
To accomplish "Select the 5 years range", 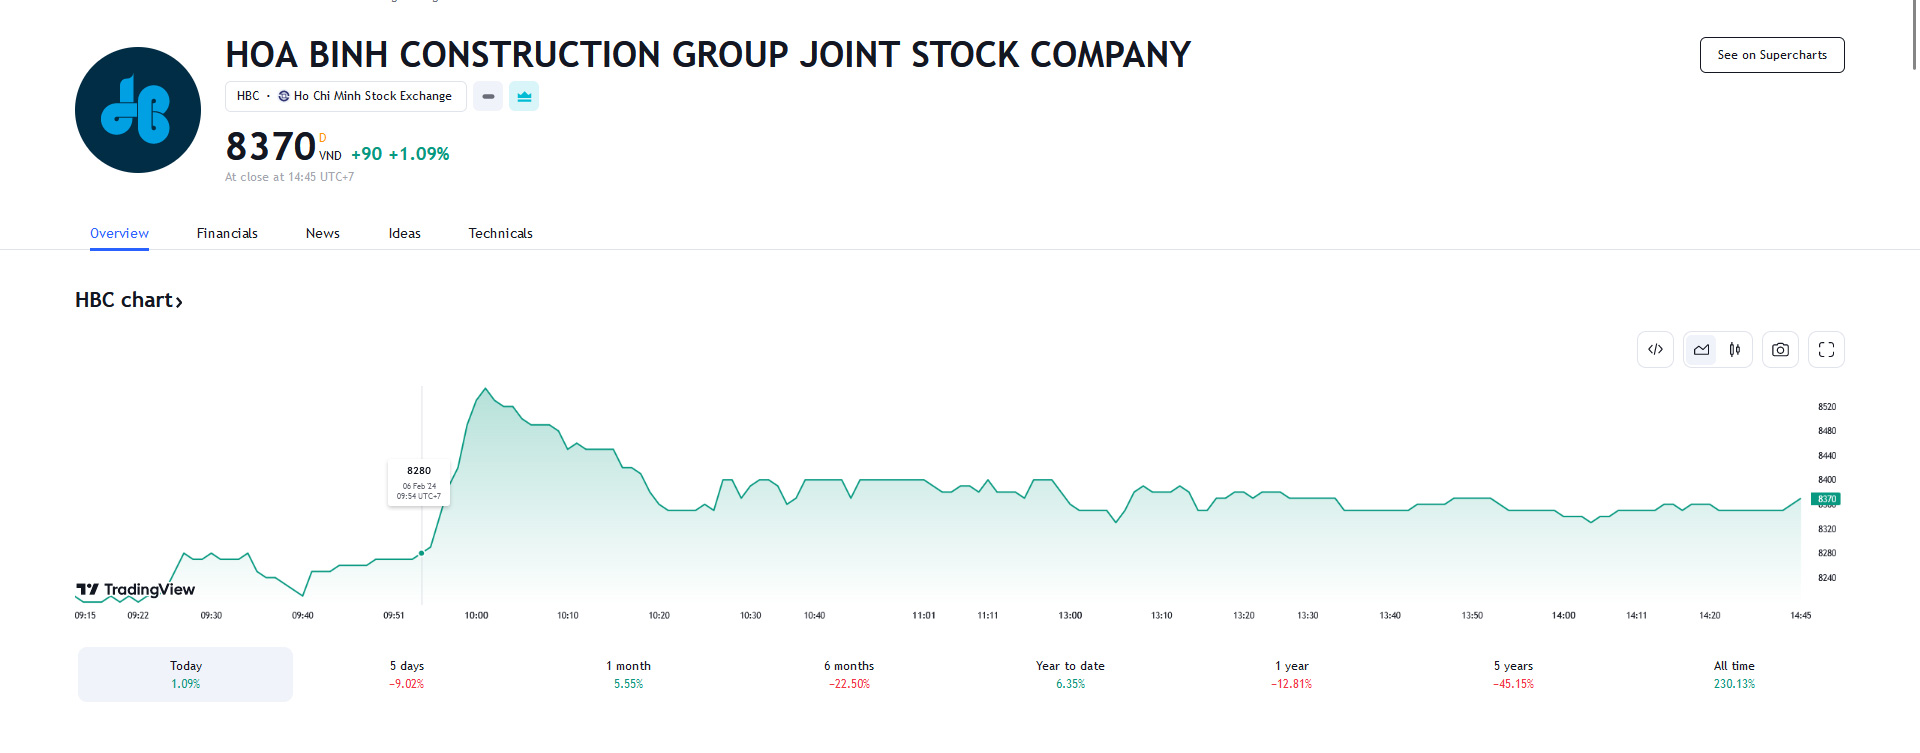I will click(x=1513, y=674).
